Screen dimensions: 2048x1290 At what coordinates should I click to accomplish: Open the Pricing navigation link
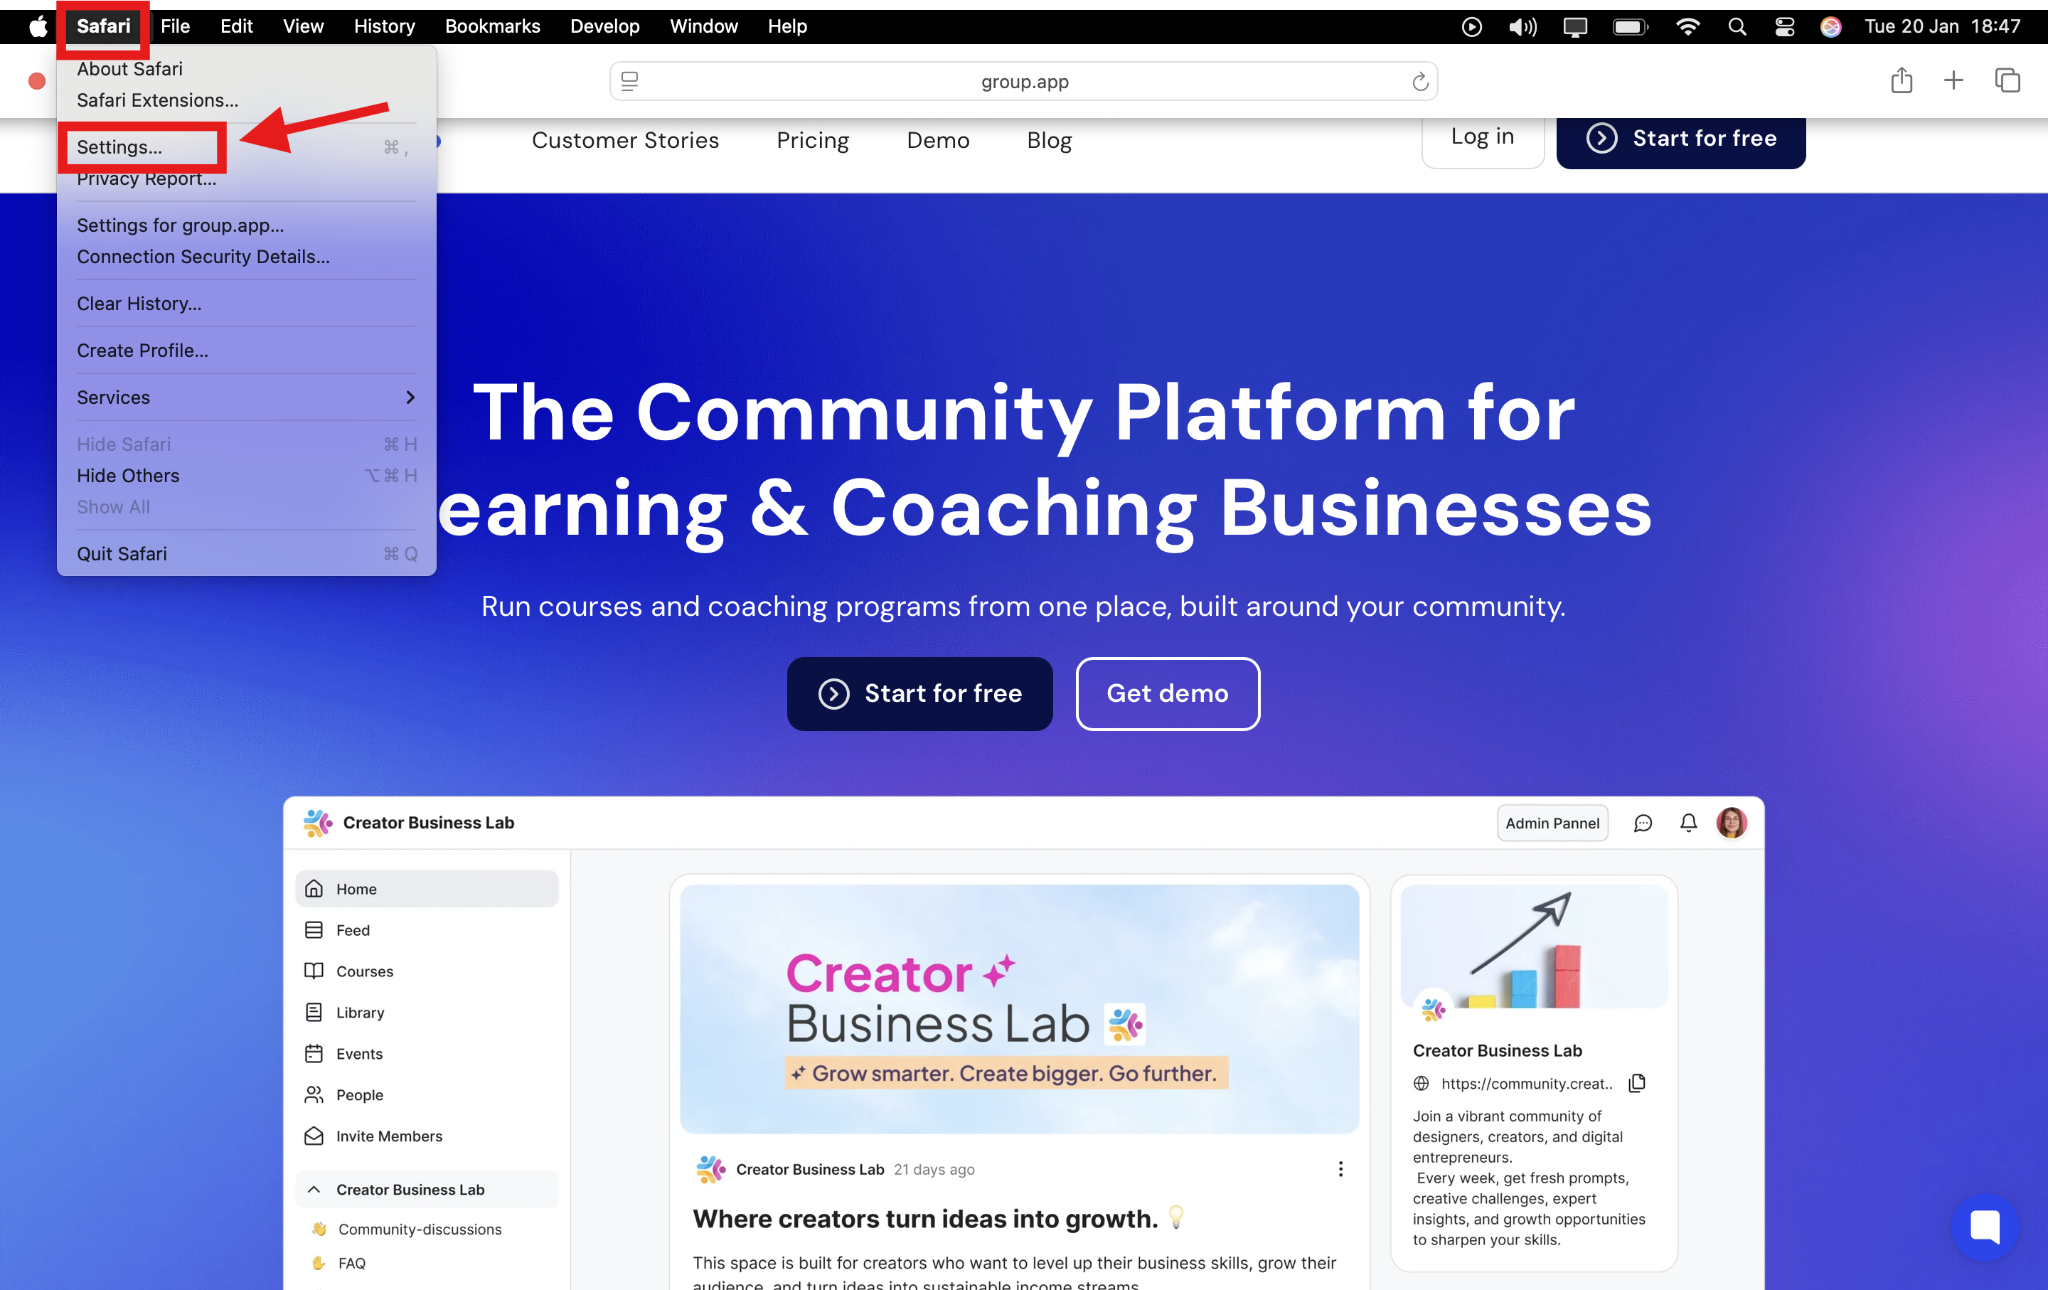click(812, 141)
